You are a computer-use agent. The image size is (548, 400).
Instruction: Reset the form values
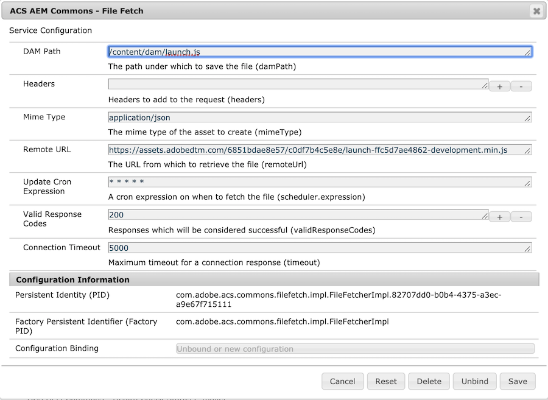click(x=386, y=381)
